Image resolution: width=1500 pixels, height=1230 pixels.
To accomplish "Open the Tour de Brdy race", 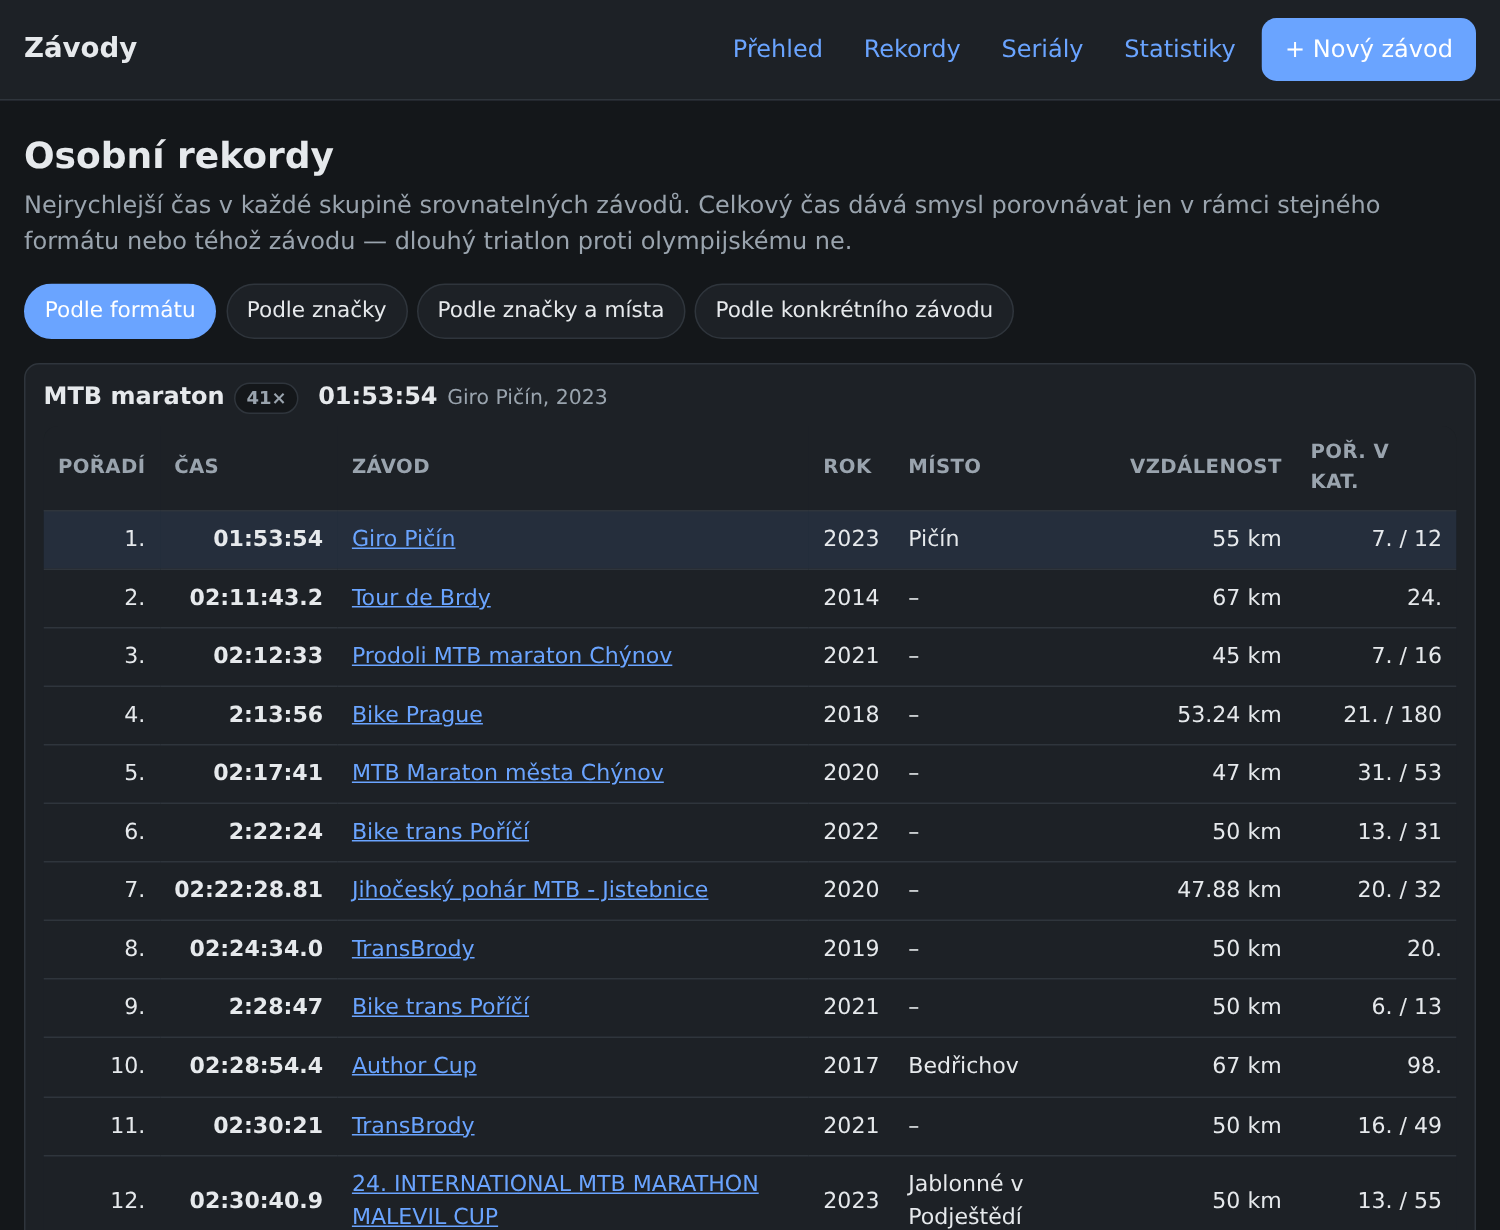I will [x=421, y=598].
